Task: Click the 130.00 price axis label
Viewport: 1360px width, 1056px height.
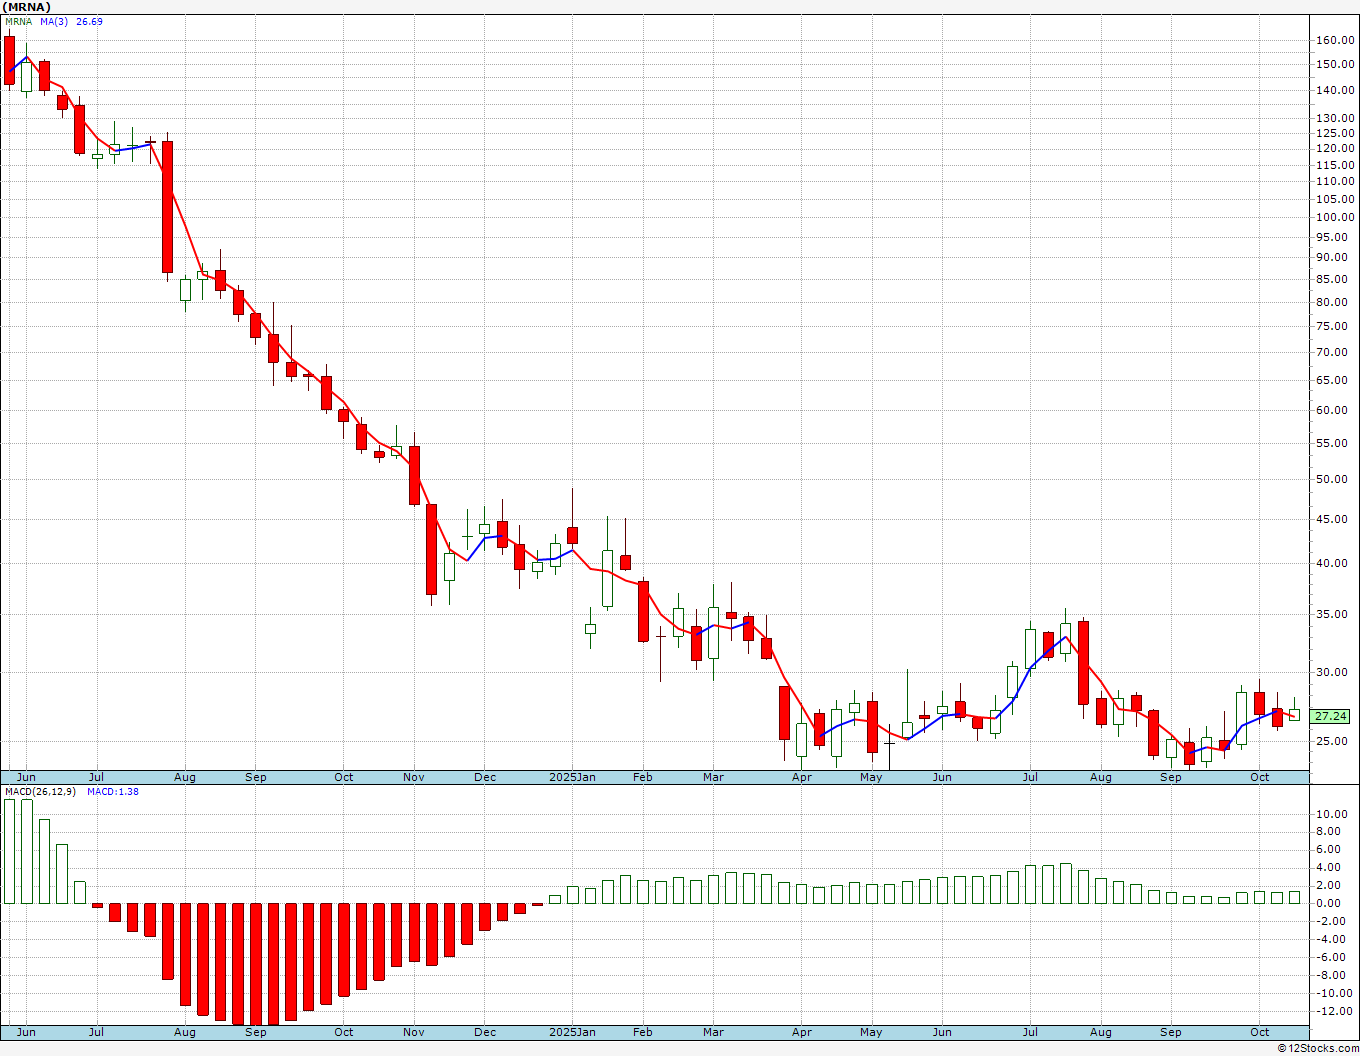Action: (1335, 118)
